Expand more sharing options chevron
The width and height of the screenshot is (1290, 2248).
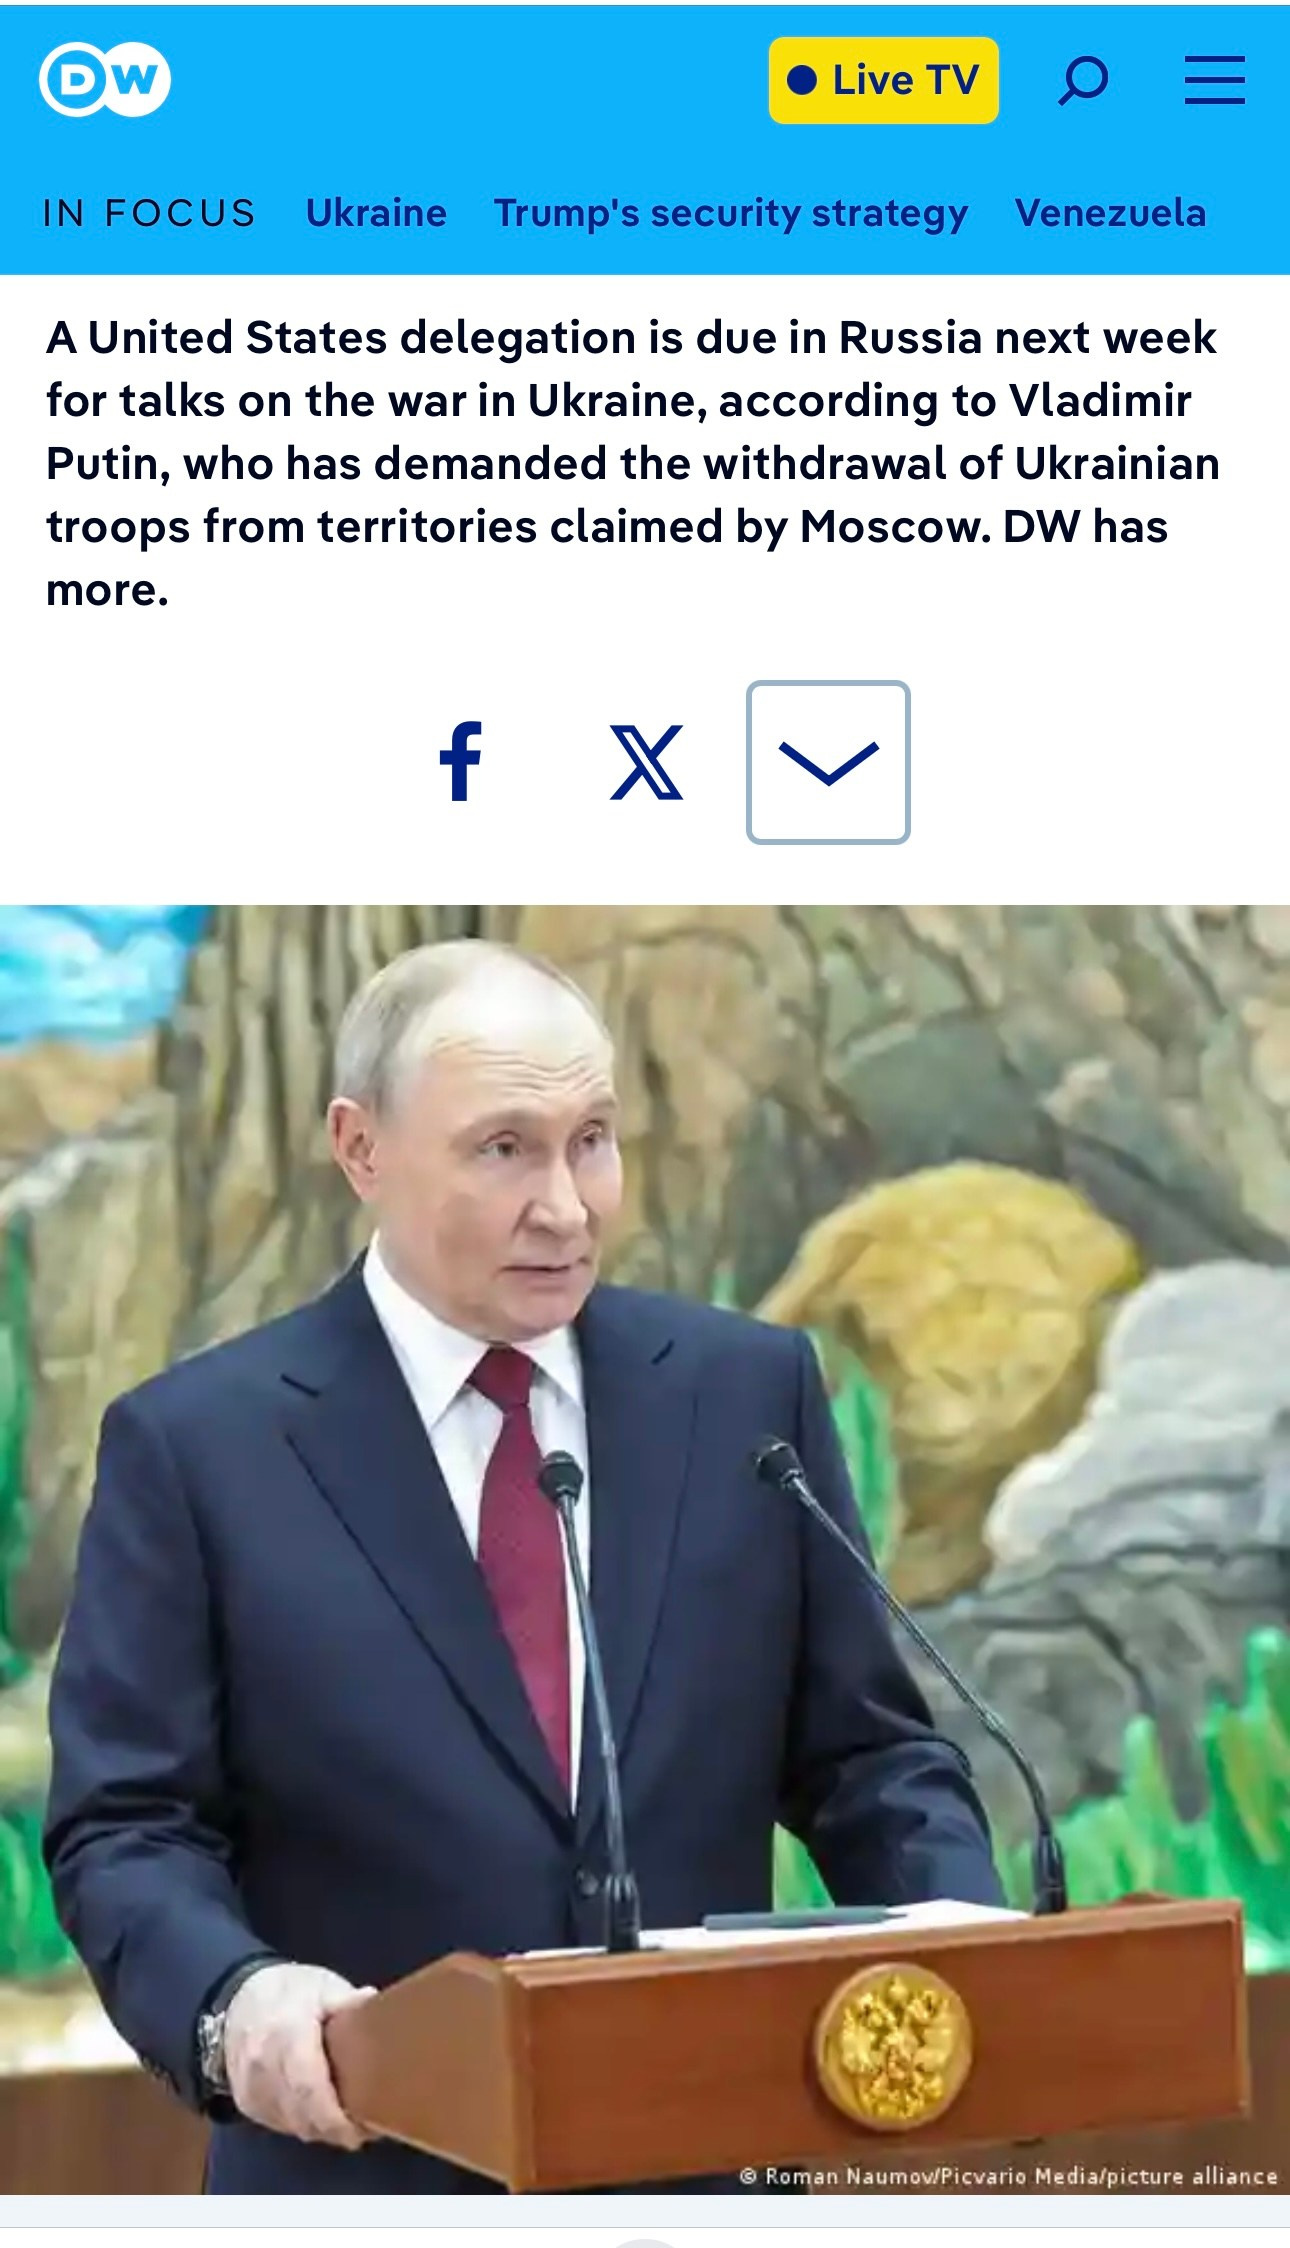(x=828, y=762)
